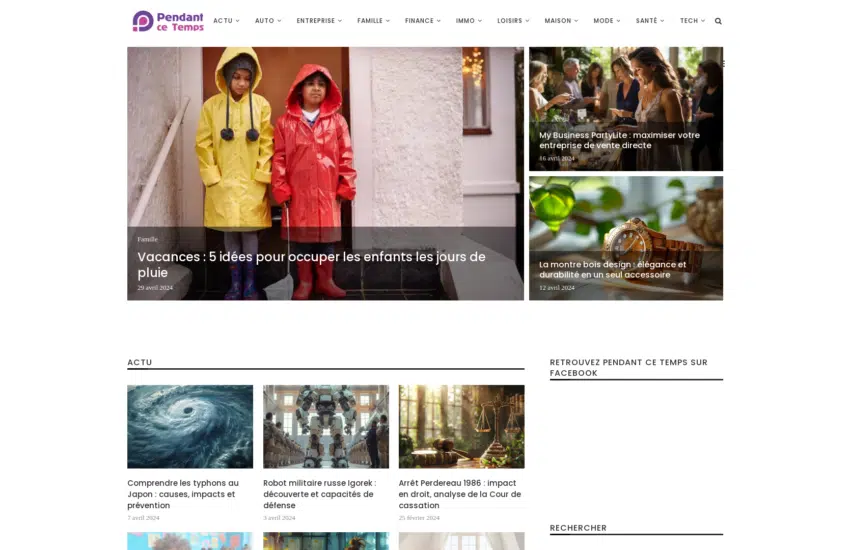850x550 pixels.
Task: Read the My Business PartyLite article
Action: [619, 140]
